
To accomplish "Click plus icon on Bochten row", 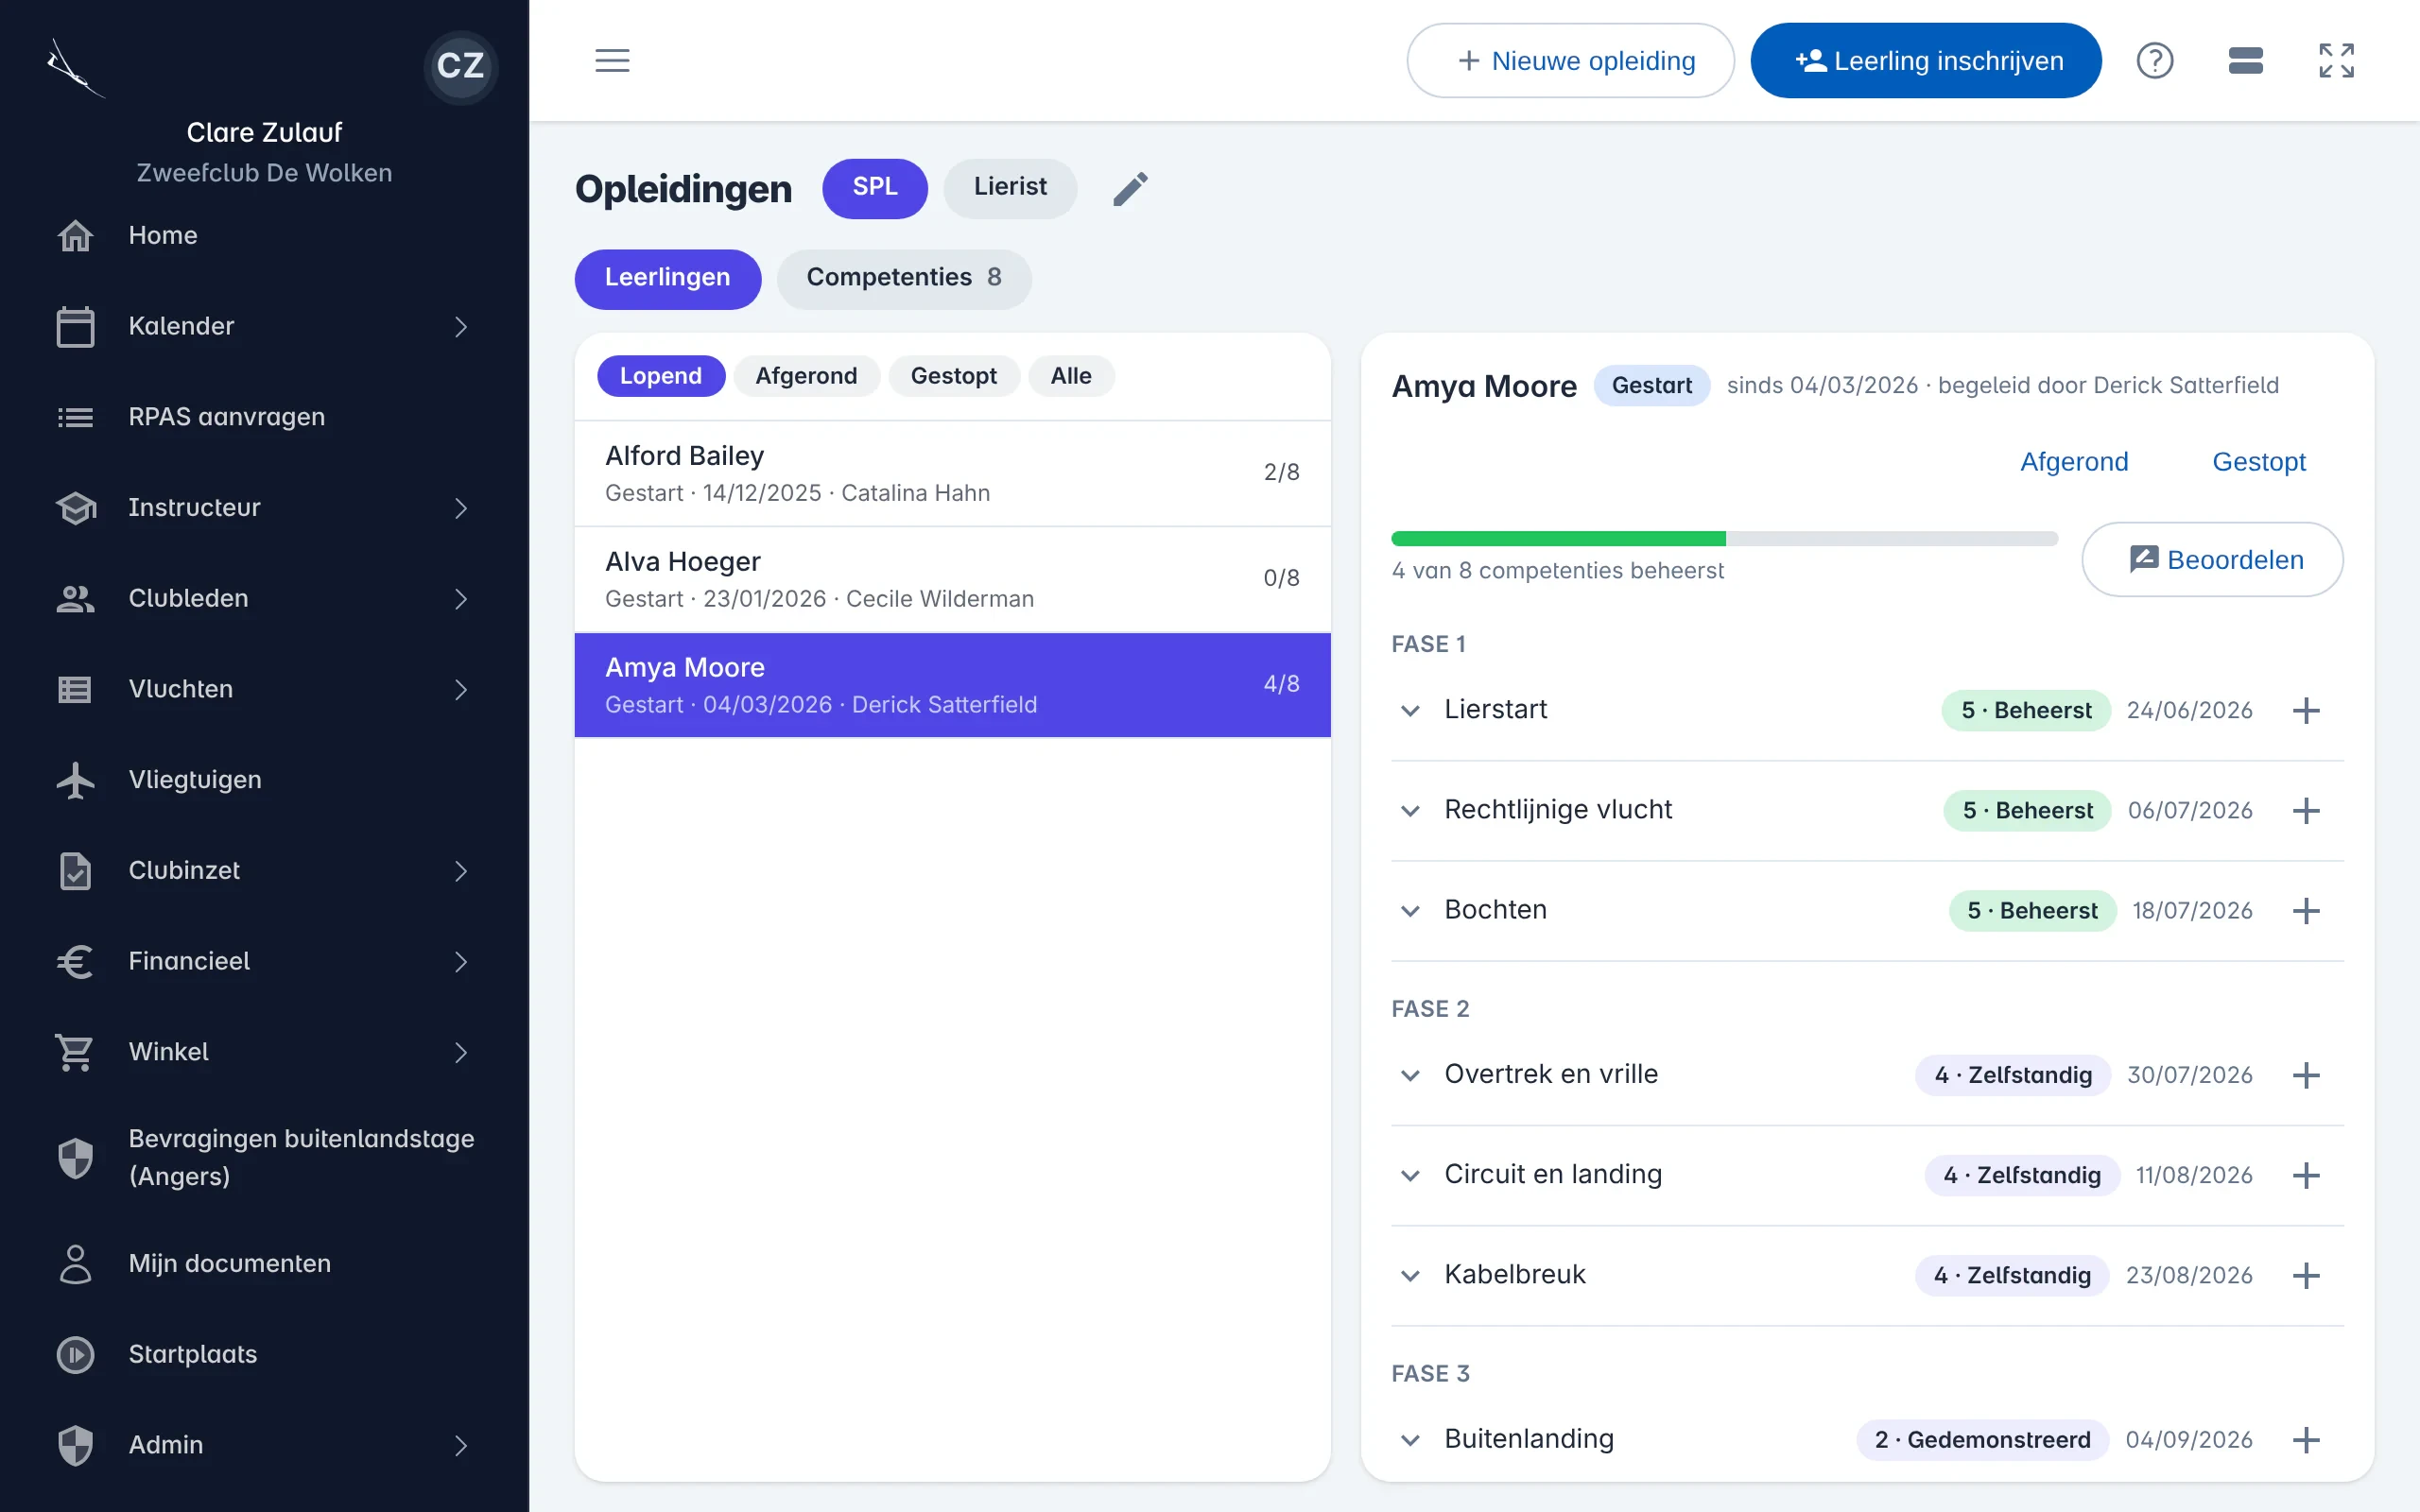I will [x=2306, y=910].
